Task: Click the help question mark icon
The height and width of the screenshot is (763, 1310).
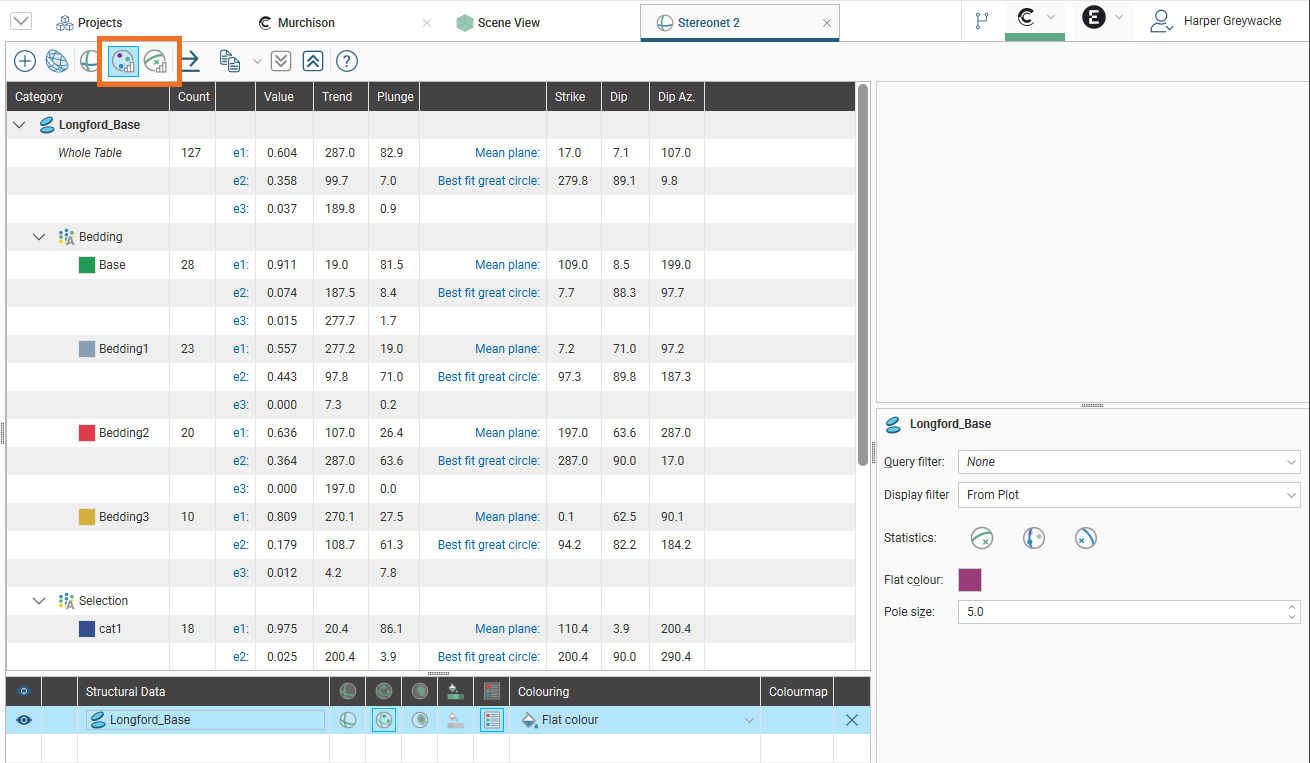Action: tap(347, 62)
